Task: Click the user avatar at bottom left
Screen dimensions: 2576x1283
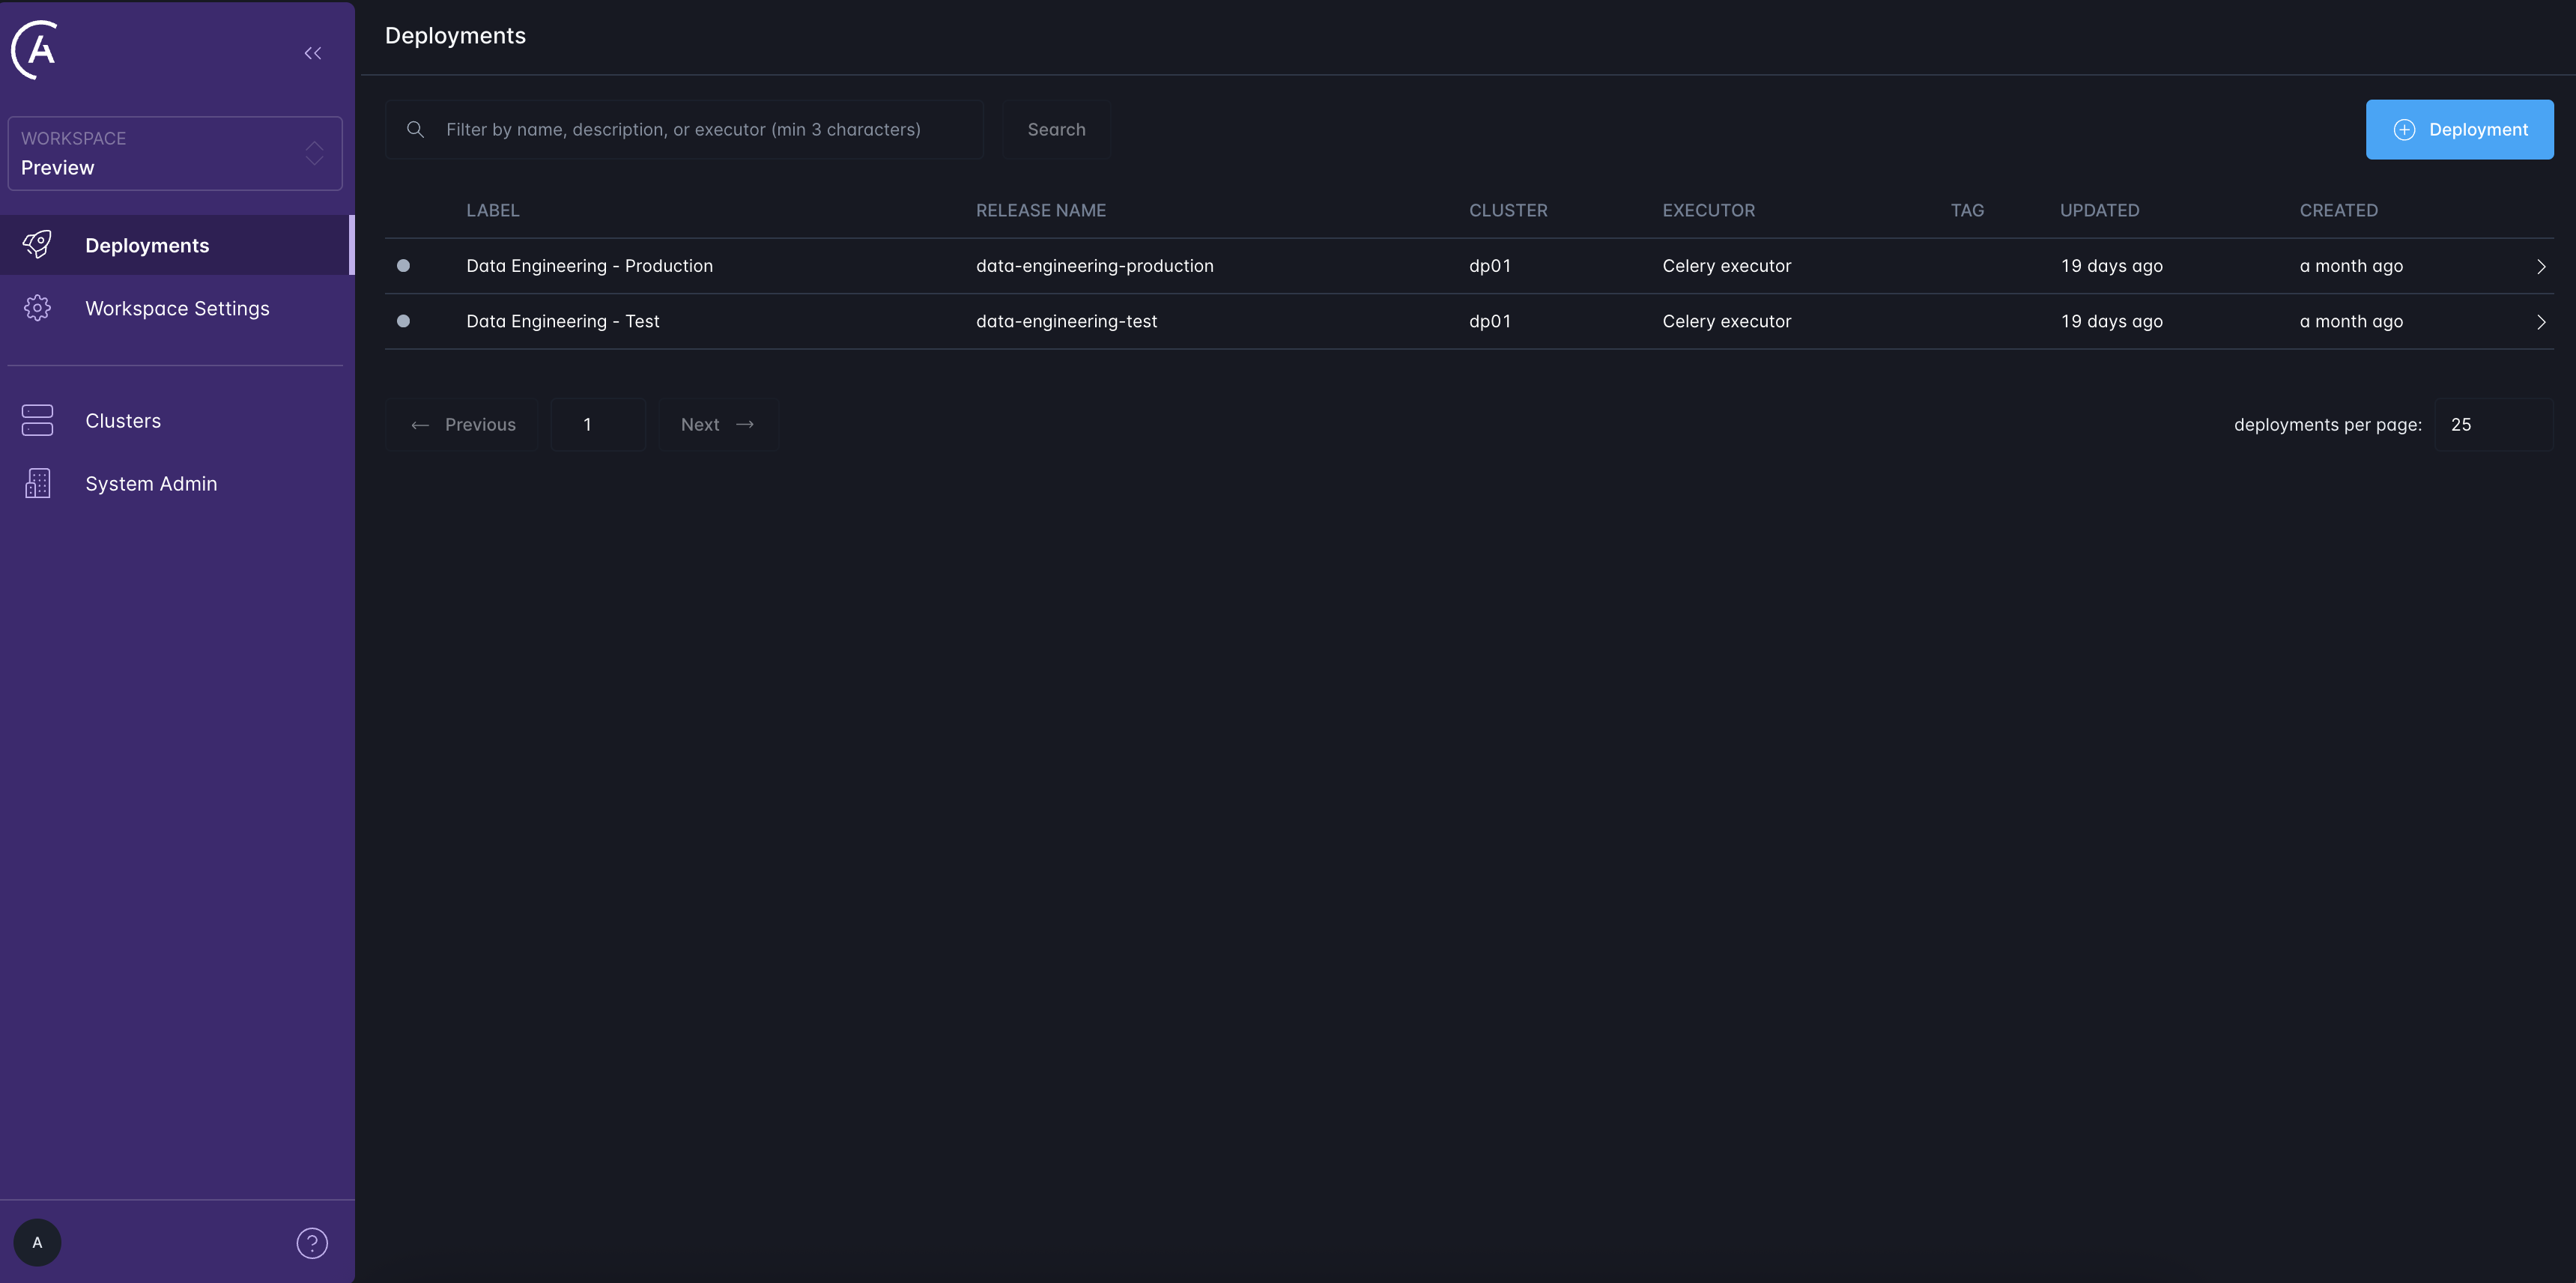Action: [x=37, y=1242]
